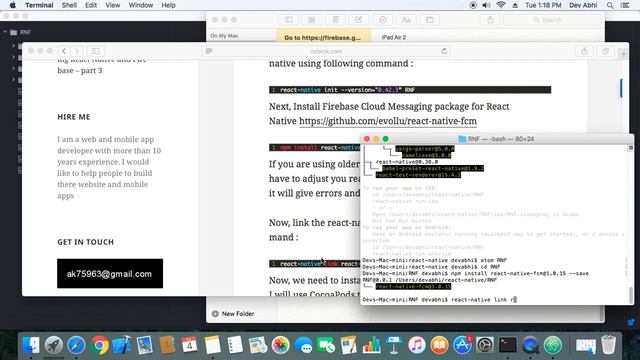The width and height of the screenshot is (640, 360).
Task: Open Terminal from the Dock
Action: 508,345
